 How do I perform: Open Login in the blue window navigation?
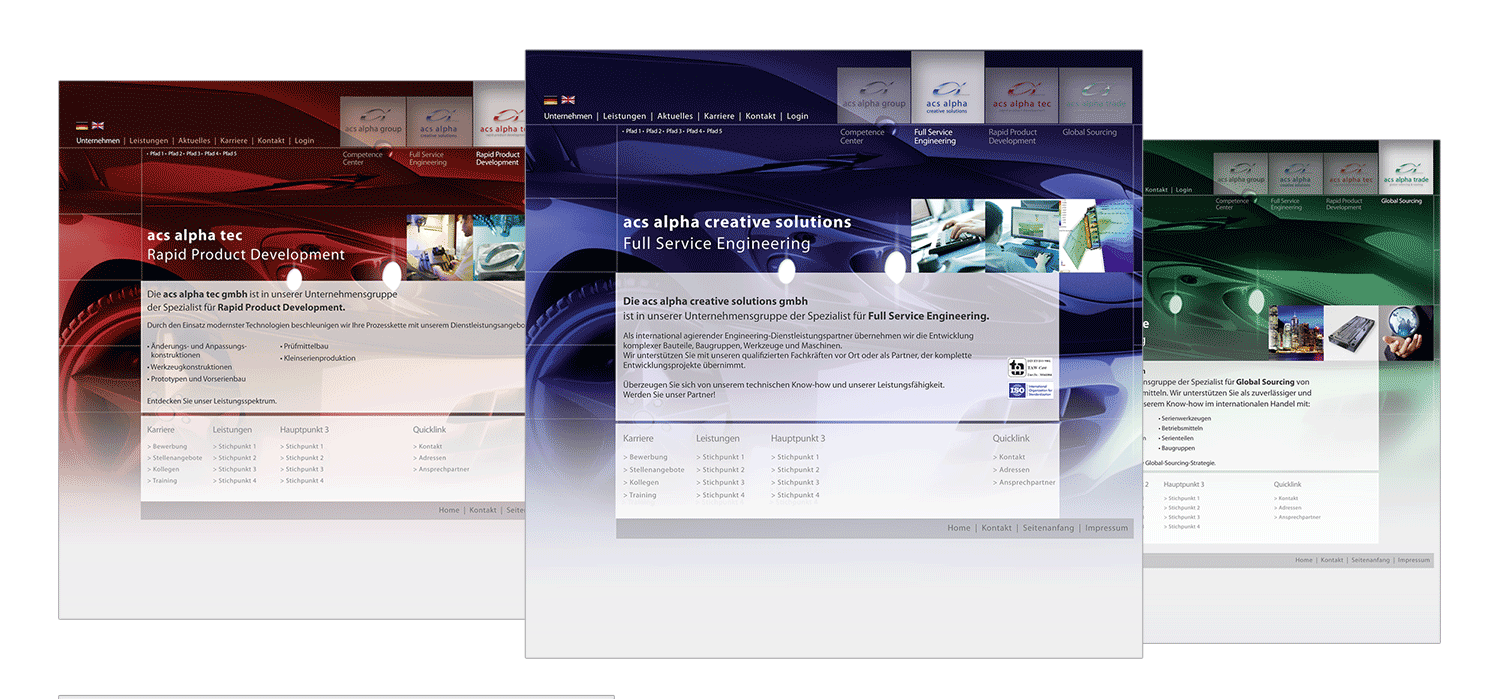(x=798, y=116)
